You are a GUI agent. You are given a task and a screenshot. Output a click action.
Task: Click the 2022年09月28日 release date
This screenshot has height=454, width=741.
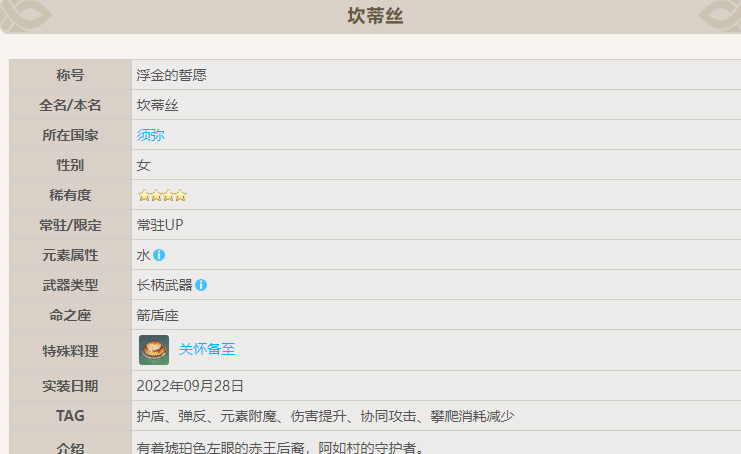tap(190, 385)
